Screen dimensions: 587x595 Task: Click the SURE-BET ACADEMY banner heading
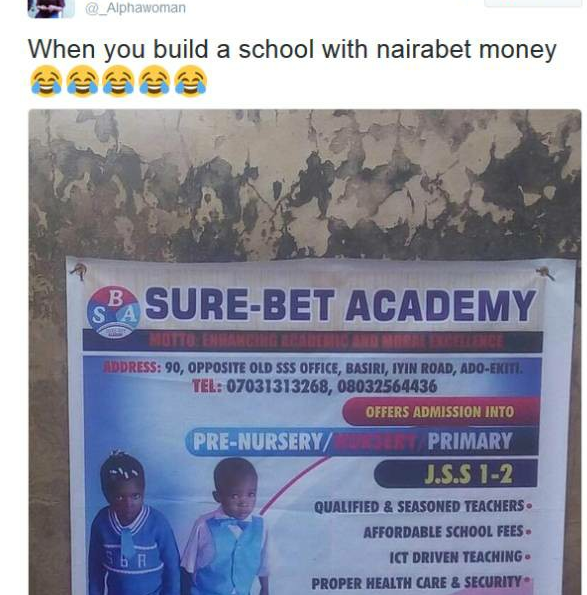[x=340, y=305]
